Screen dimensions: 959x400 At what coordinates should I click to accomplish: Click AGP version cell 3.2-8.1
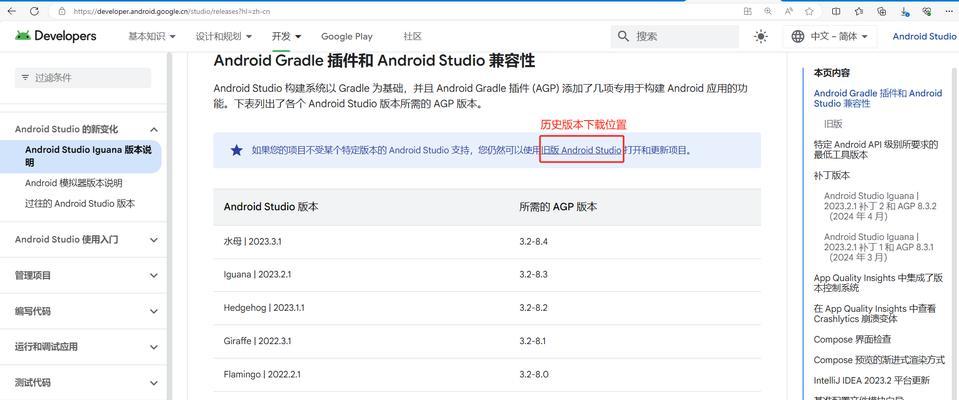tap(533, 341)
